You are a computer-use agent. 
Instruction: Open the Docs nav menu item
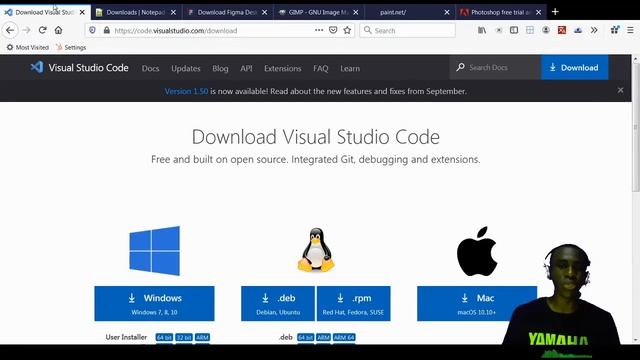click(x=151, y=69)
